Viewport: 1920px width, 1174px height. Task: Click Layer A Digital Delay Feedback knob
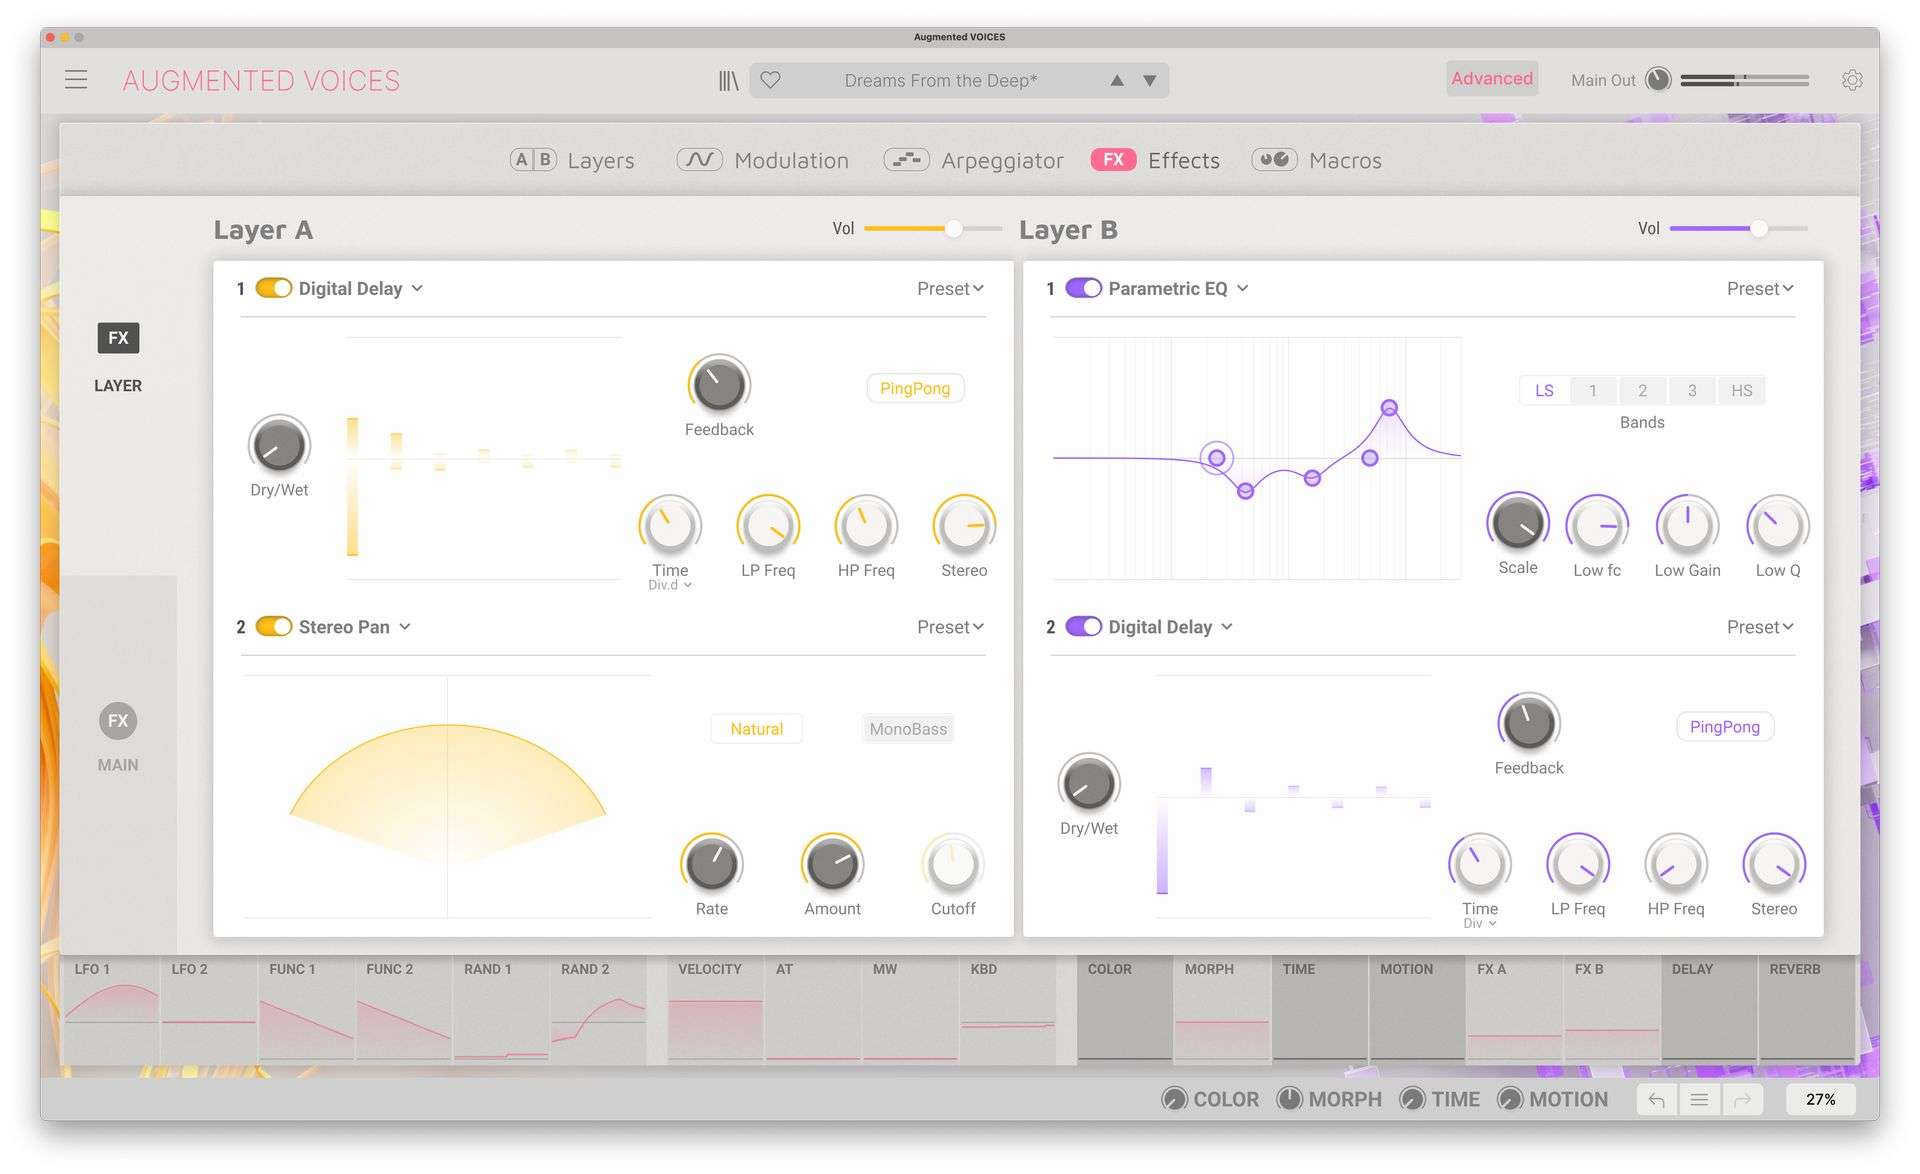(x=719, y=385)
